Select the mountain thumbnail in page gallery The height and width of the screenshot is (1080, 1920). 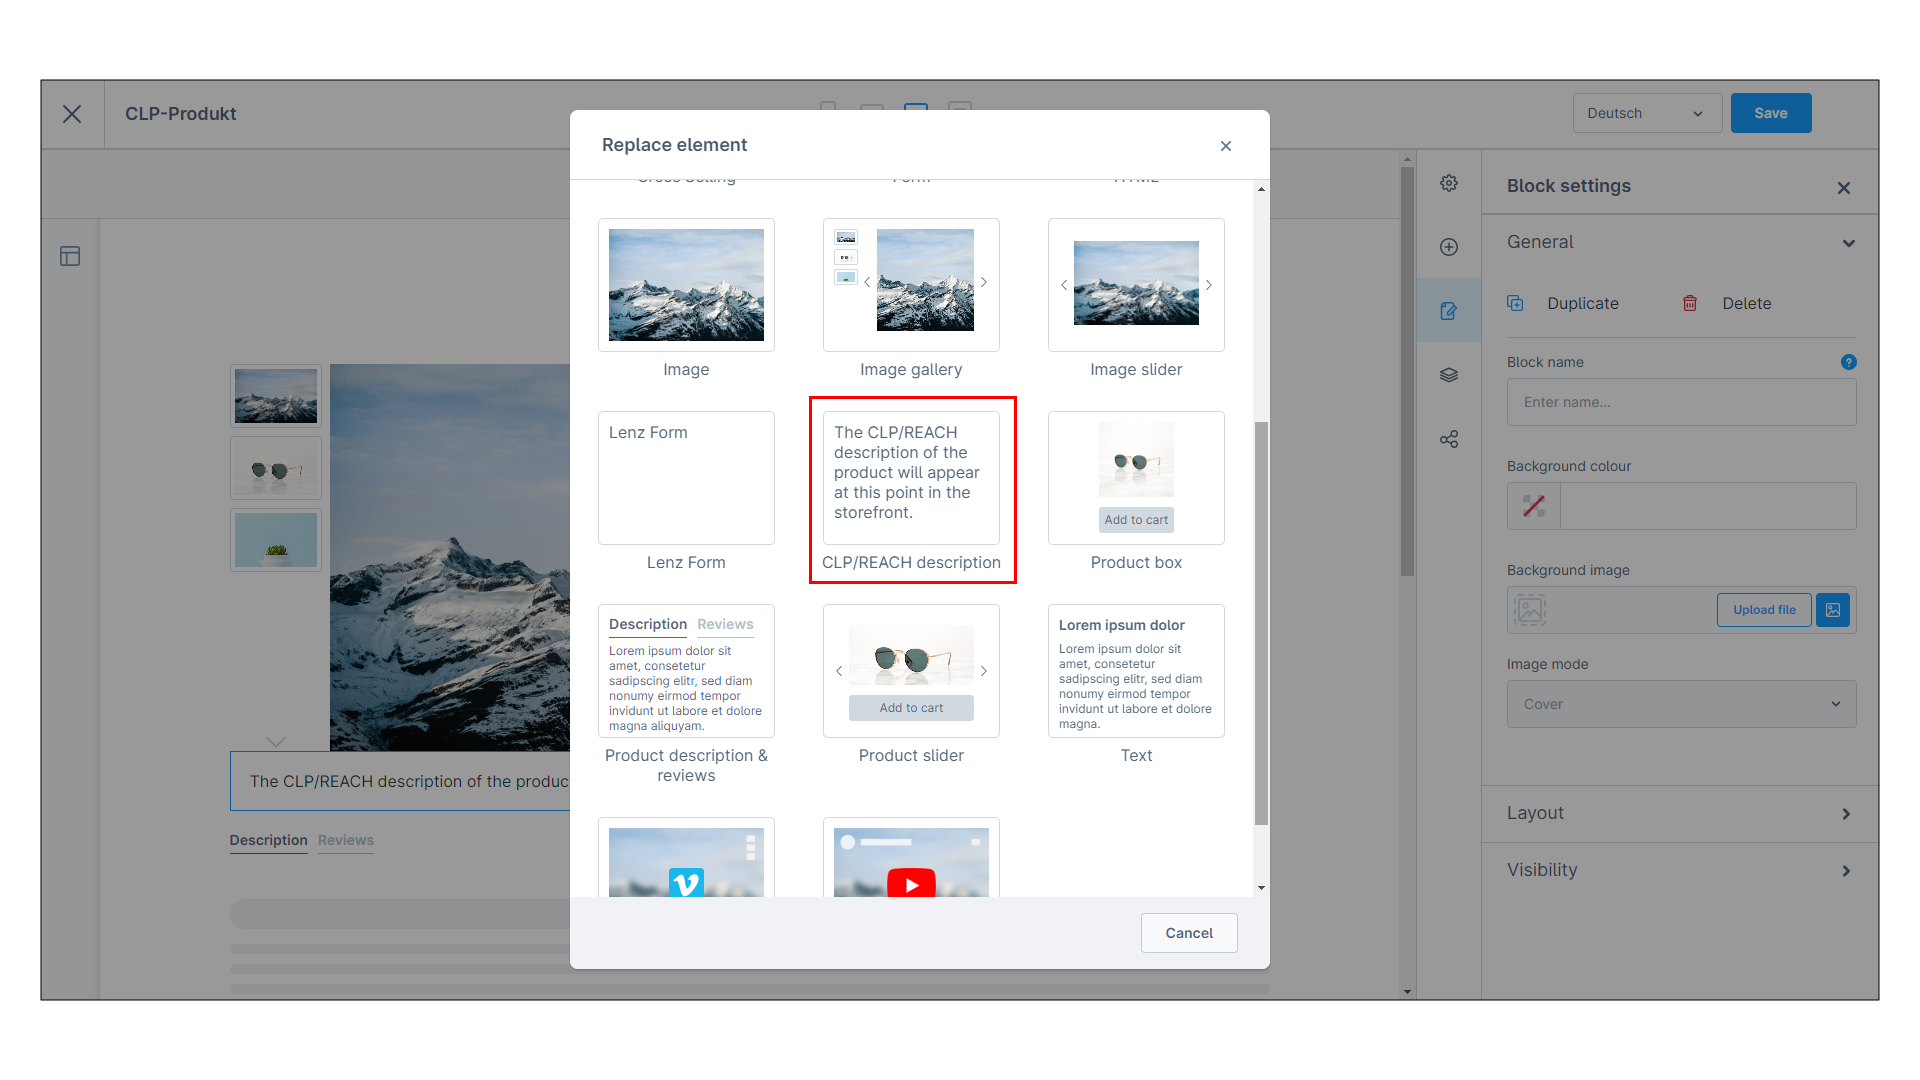(276, 396)
